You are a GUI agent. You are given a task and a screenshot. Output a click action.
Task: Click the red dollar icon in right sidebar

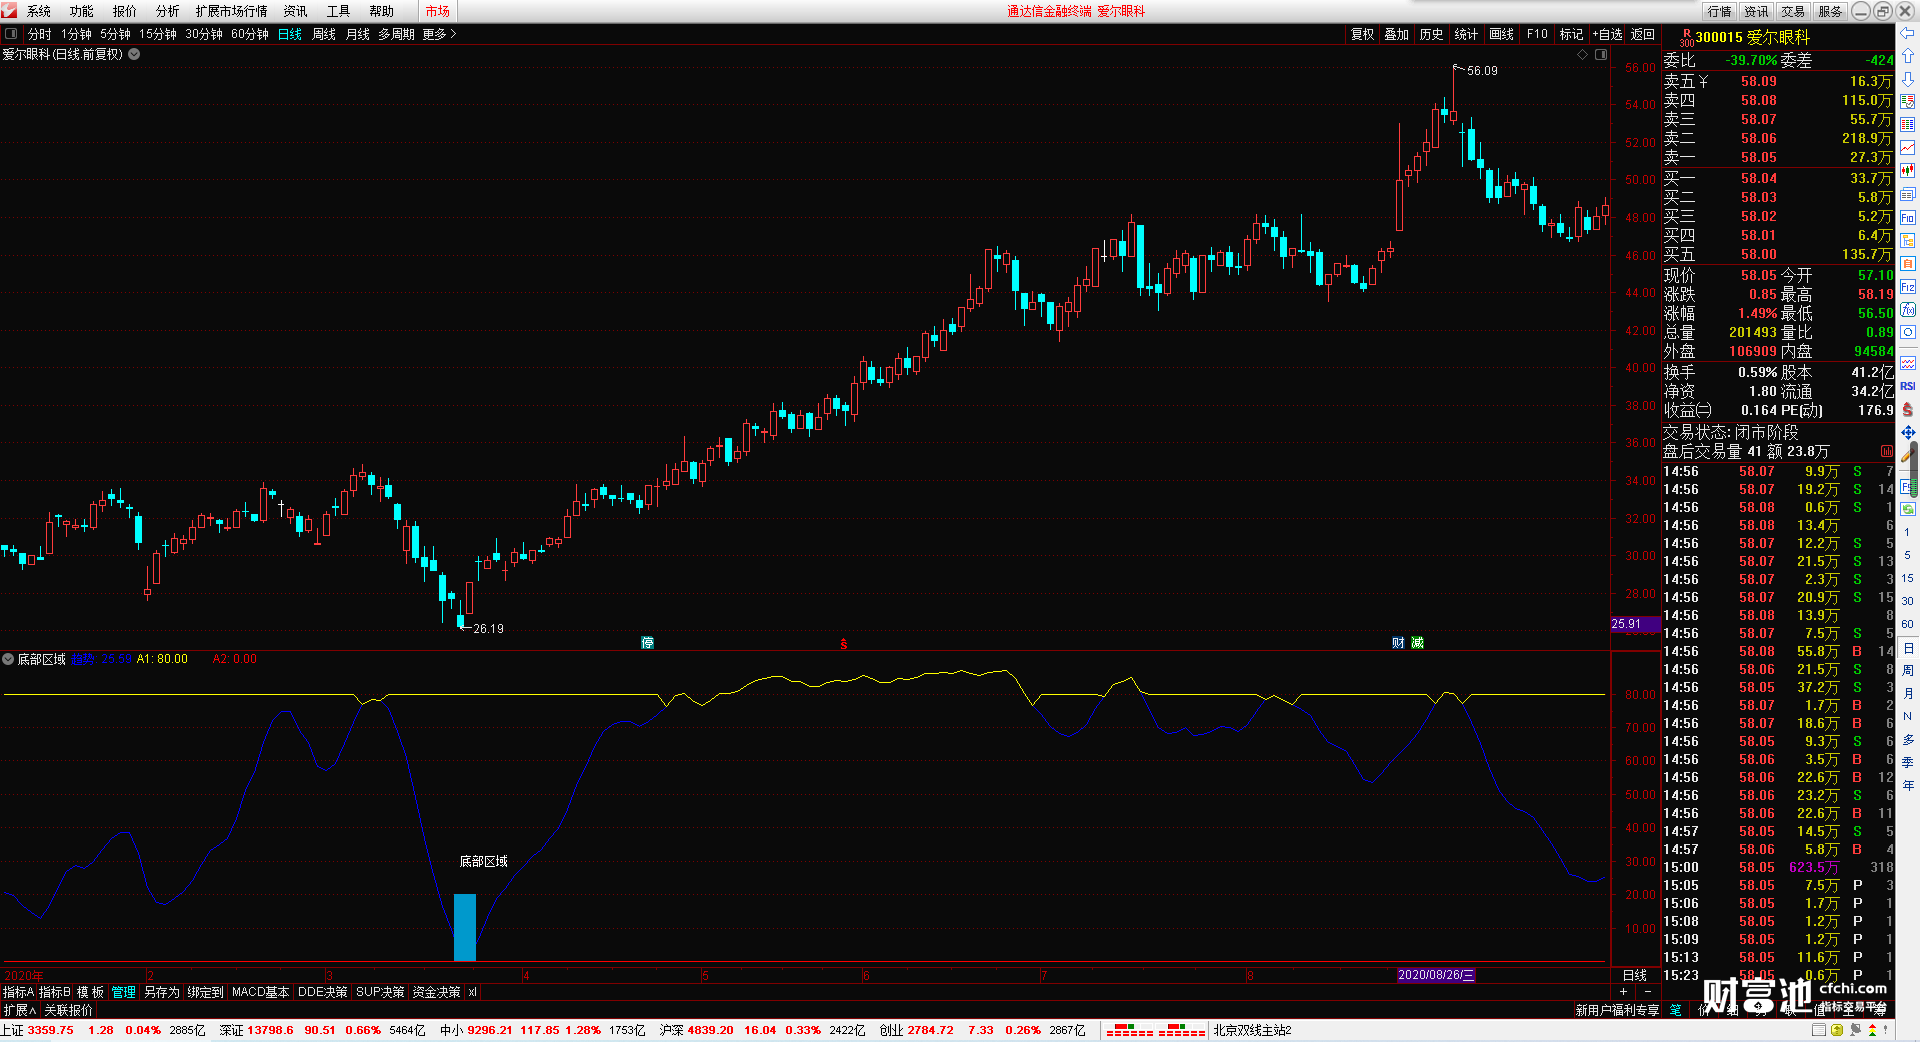click(x=1908, y=409)
